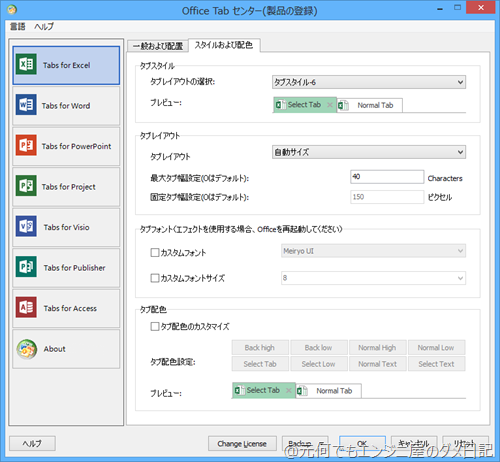
Task: Click the Backup button
Action: tap(305, 443)
